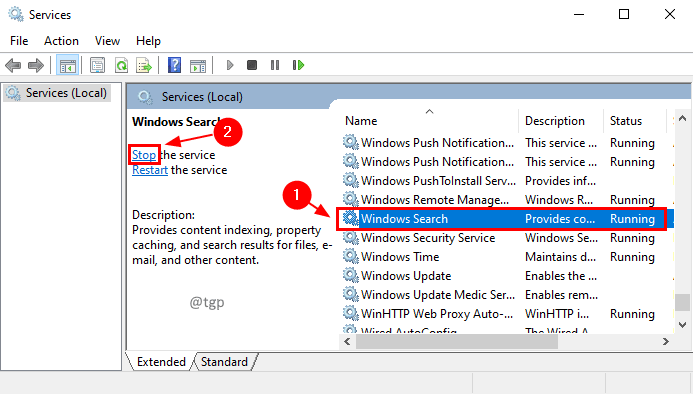This screenshot has height=394, width=693.
Task: Click the Stop the service link
Action: (144, 155)
